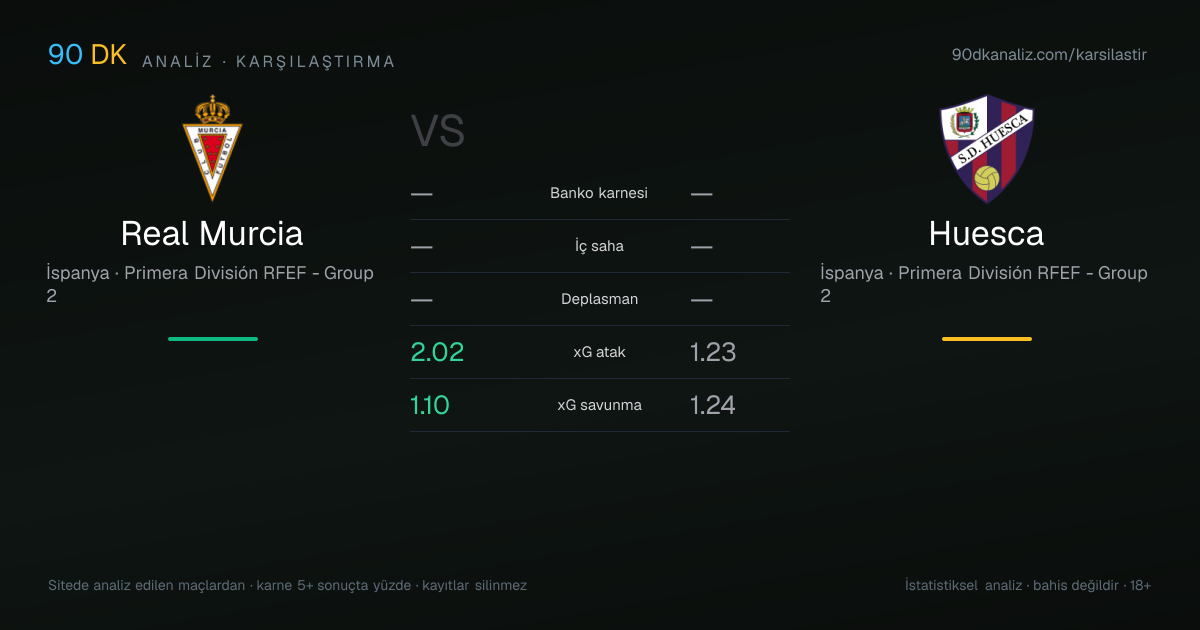Click the ANALİZ · KARŞILAŞTIRMA header text
Image resolution: width=1200 pixels, height=630 pixels.
pos(269,62)
